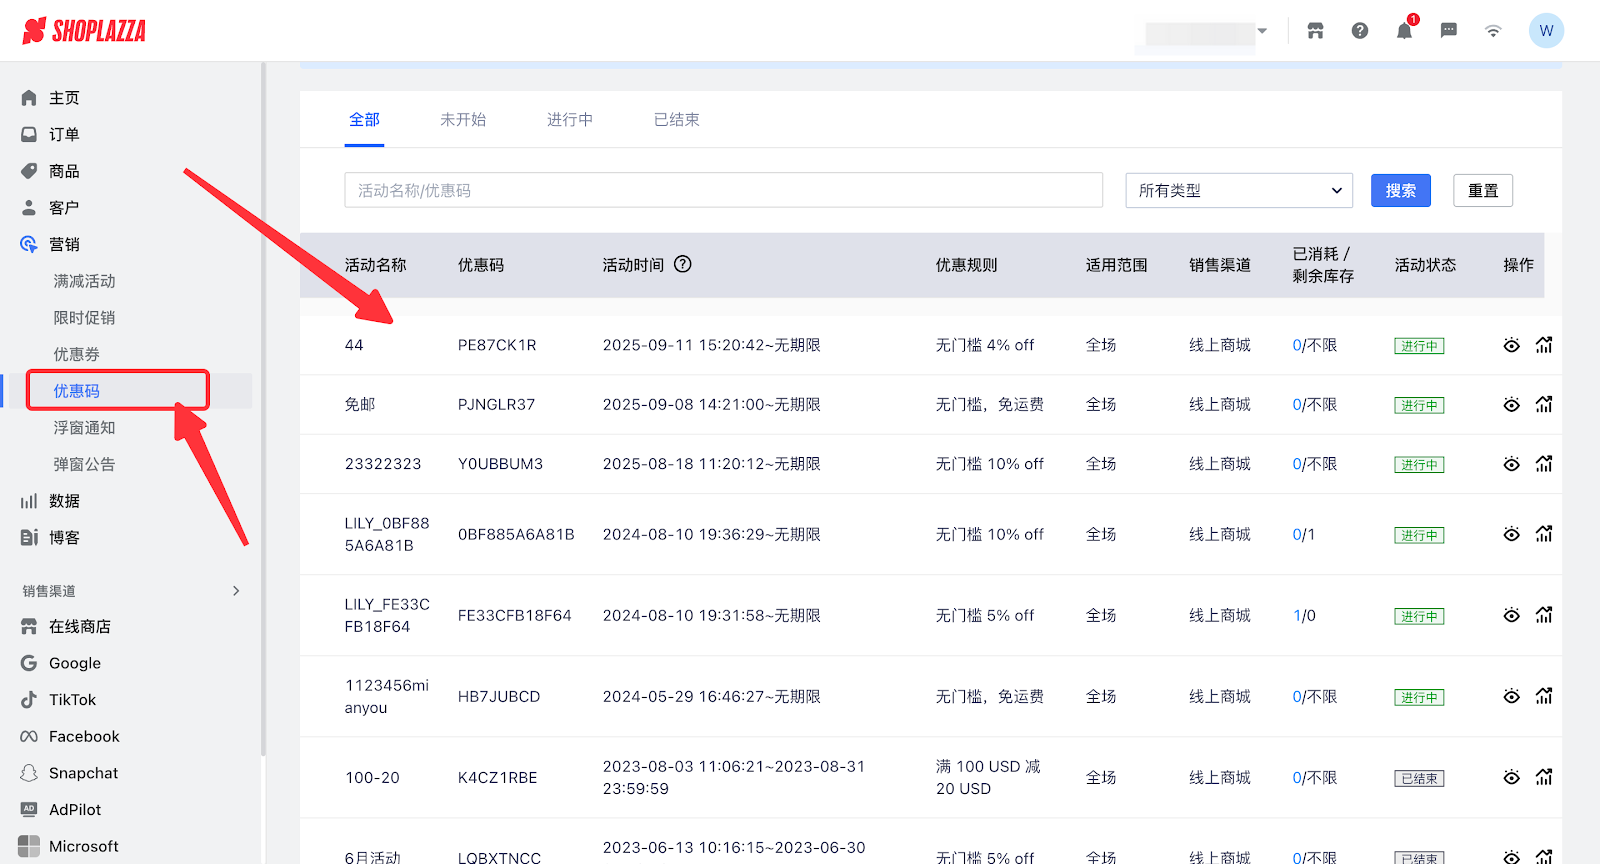
Task: Open the 所有类型 type dropdown
Action: [x=1238, y=190]
